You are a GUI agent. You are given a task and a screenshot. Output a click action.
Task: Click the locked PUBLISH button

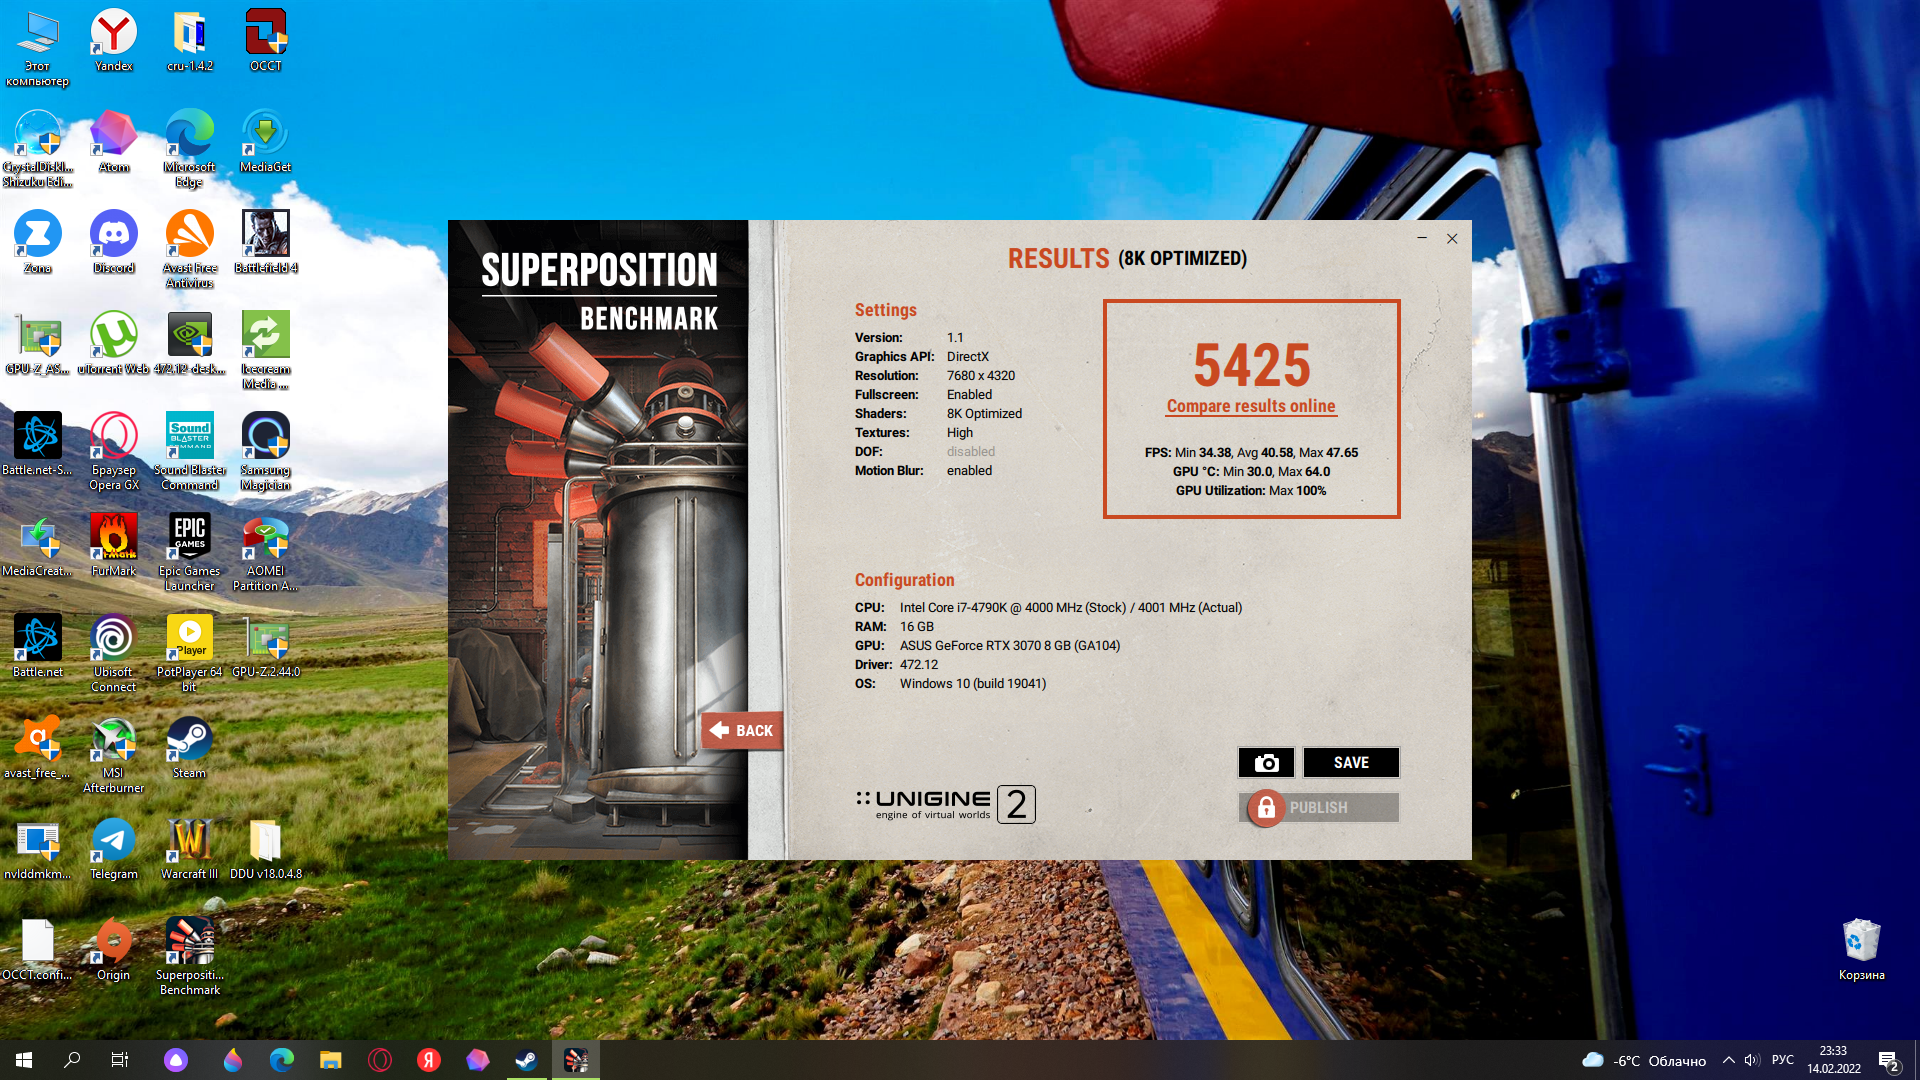tap(1318, 808)
